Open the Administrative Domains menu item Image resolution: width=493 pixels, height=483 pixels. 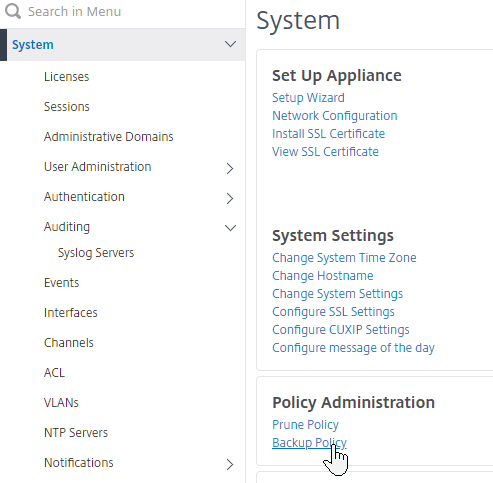(x=109, y=137)
